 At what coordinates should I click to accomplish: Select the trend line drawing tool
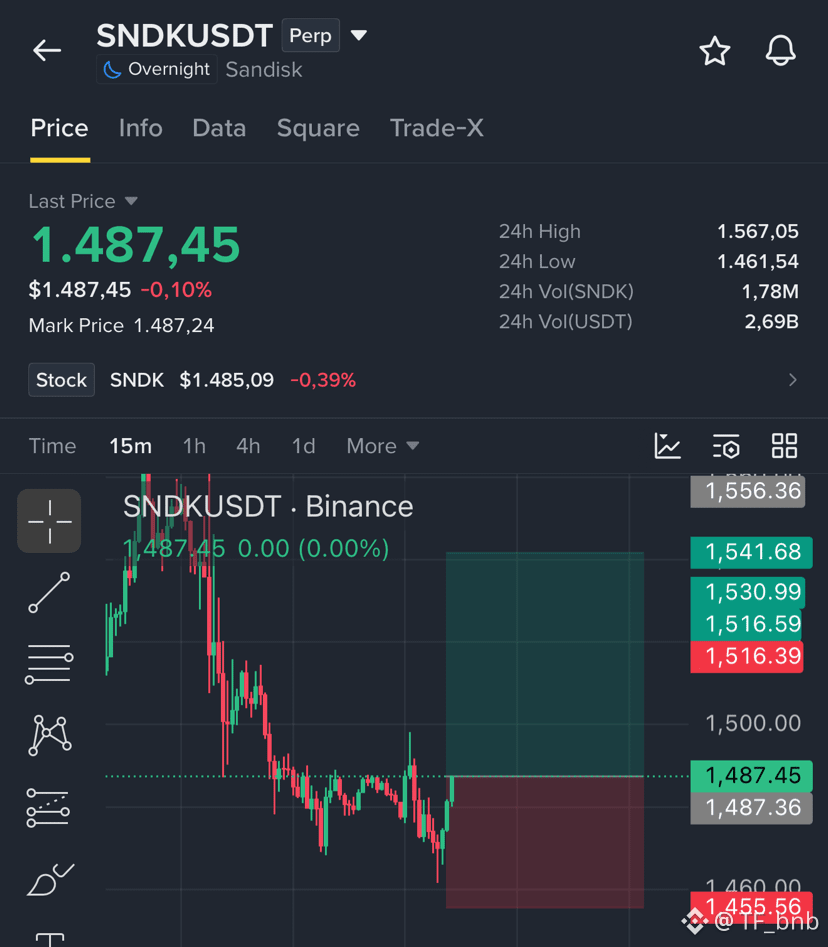(x=49, y=592)
